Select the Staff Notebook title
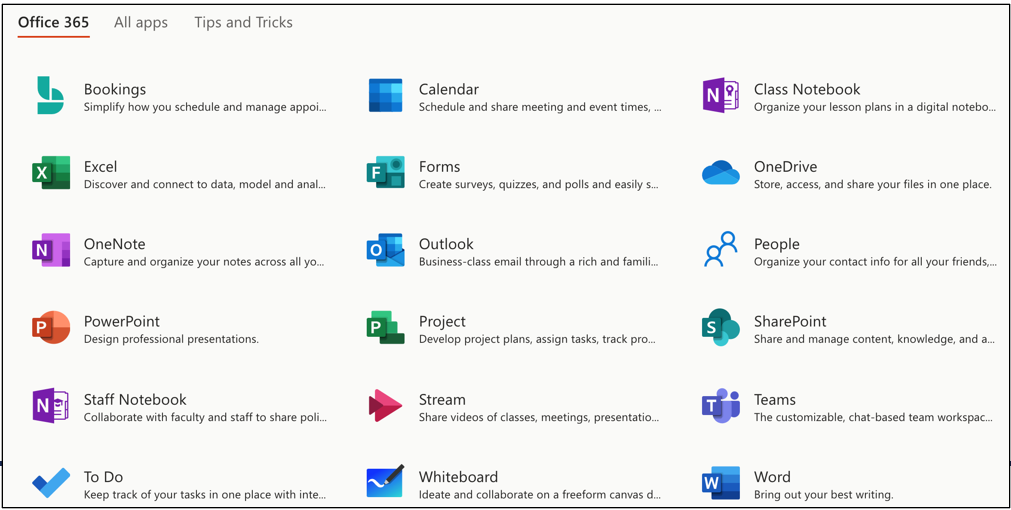 click(135, 399)
